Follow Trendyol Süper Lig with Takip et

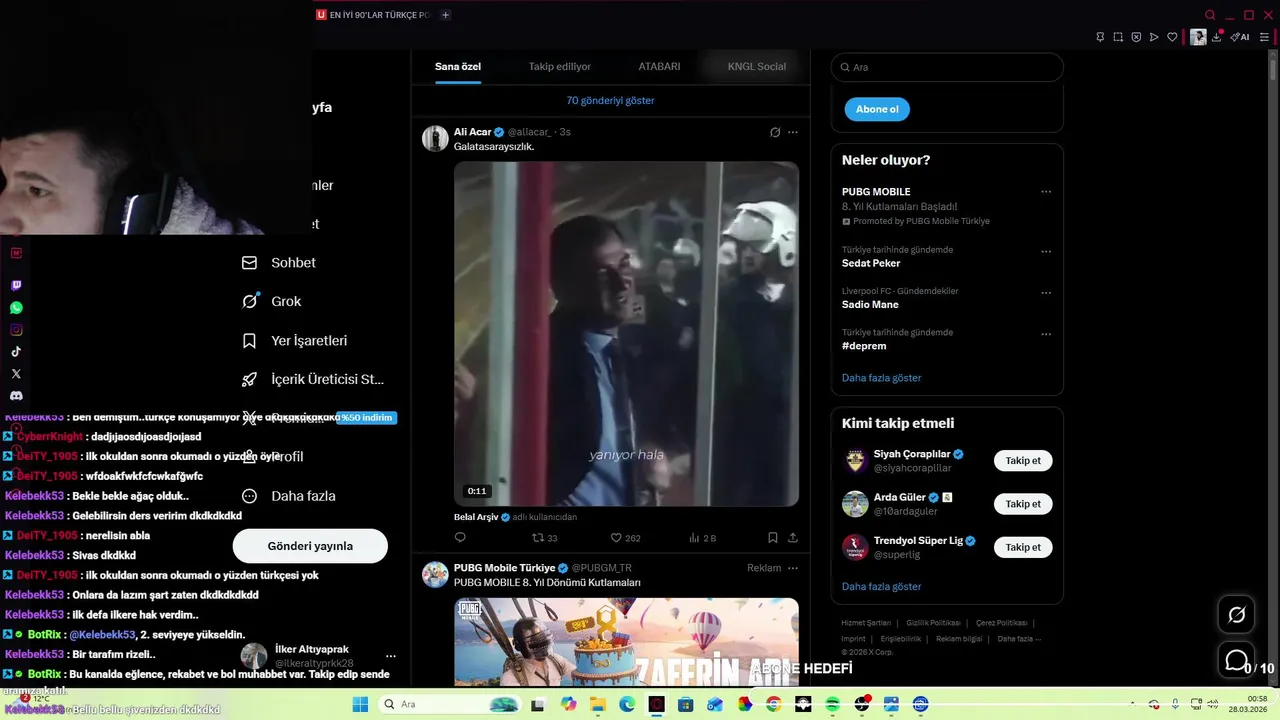[x=1023, y=547]
